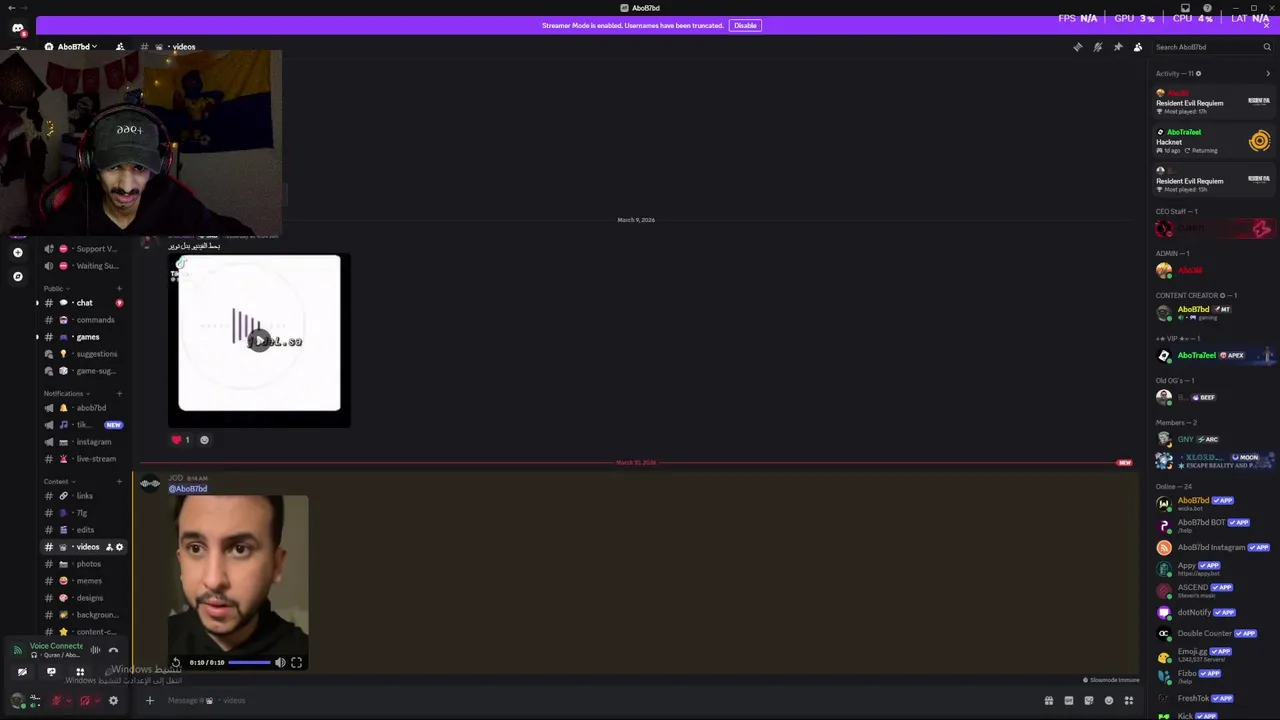
Task: Disable Streamer Mode from top banner
Action: pyautogui.click(x=745, y=25)
